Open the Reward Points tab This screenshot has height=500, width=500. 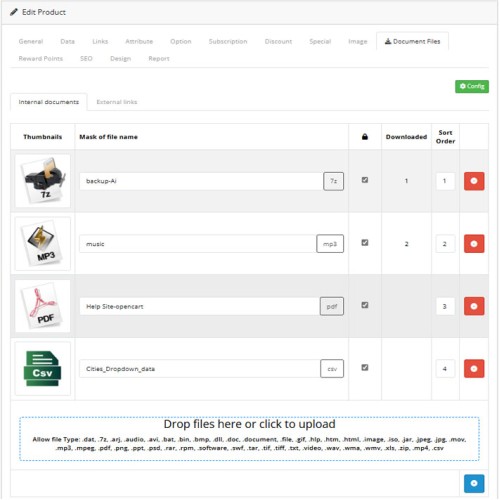(x=41, y=59)
